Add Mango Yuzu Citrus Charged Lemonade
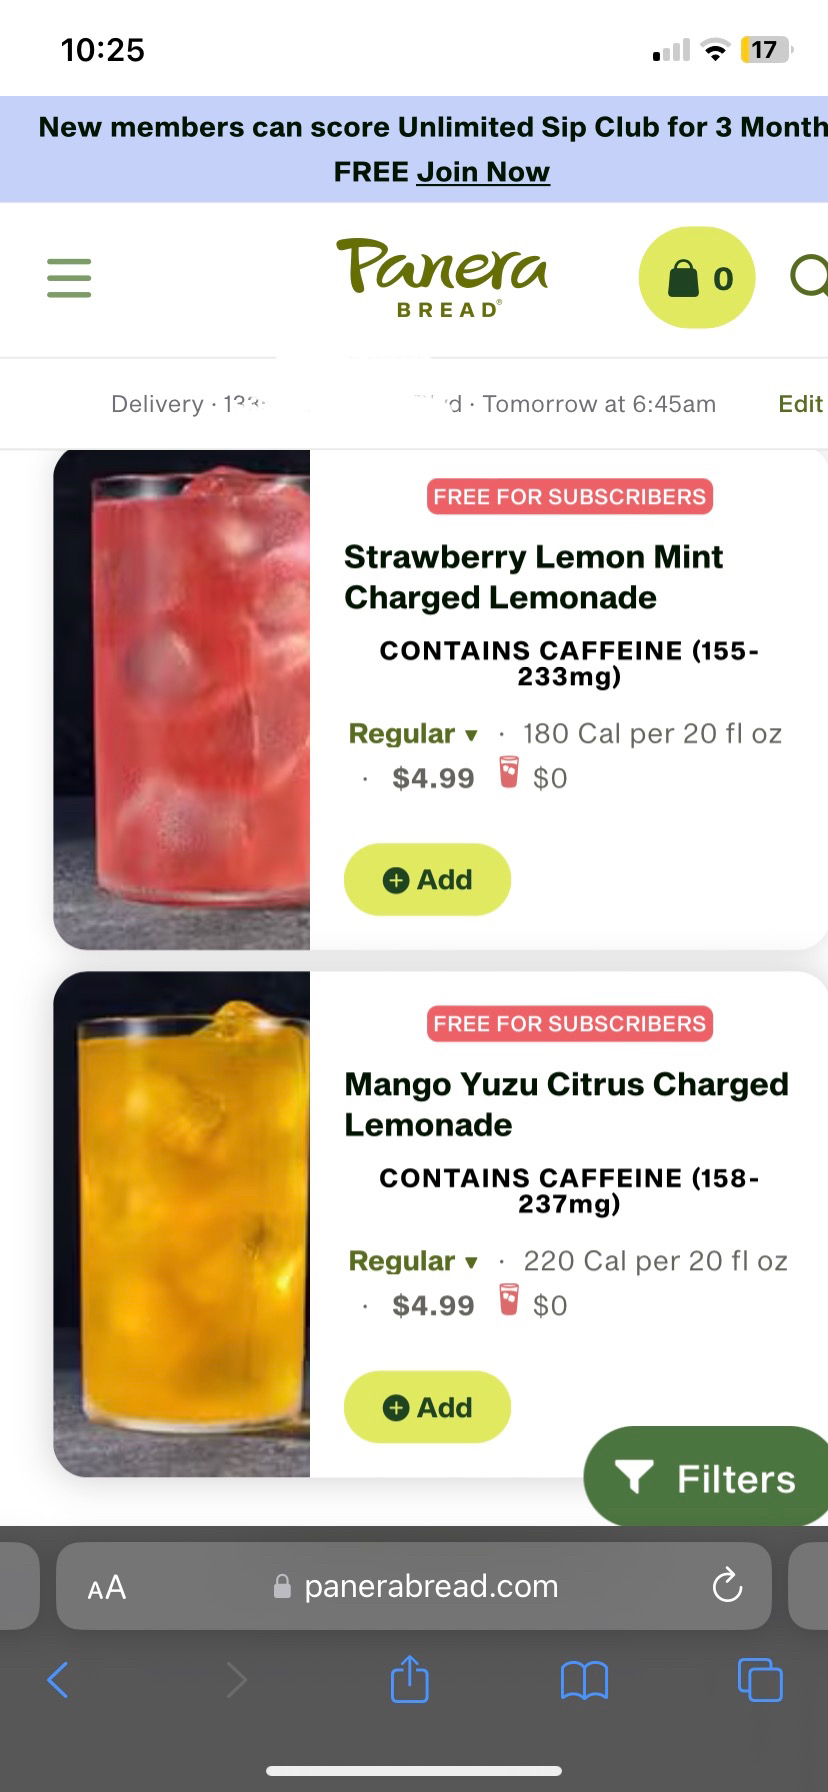The image size is (828, 1792). pos(427,1407)
